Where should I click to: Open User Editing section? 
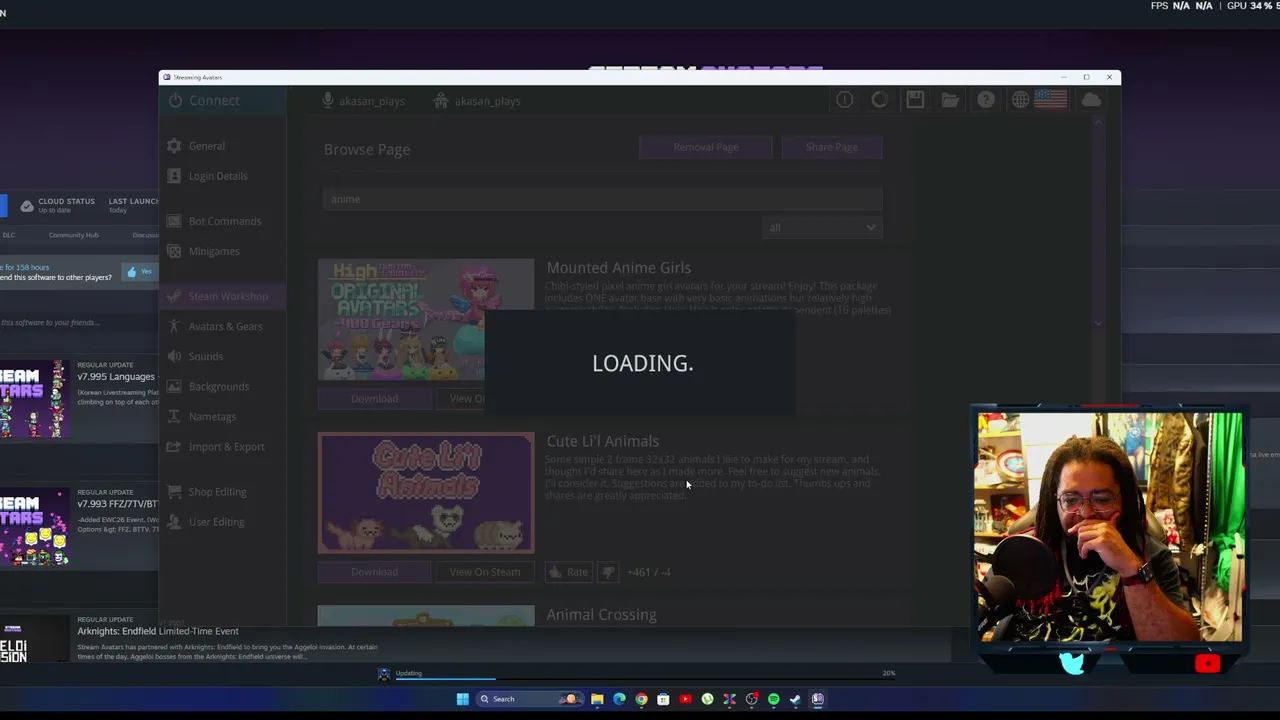pyautogui.click(x=216, y=521)
